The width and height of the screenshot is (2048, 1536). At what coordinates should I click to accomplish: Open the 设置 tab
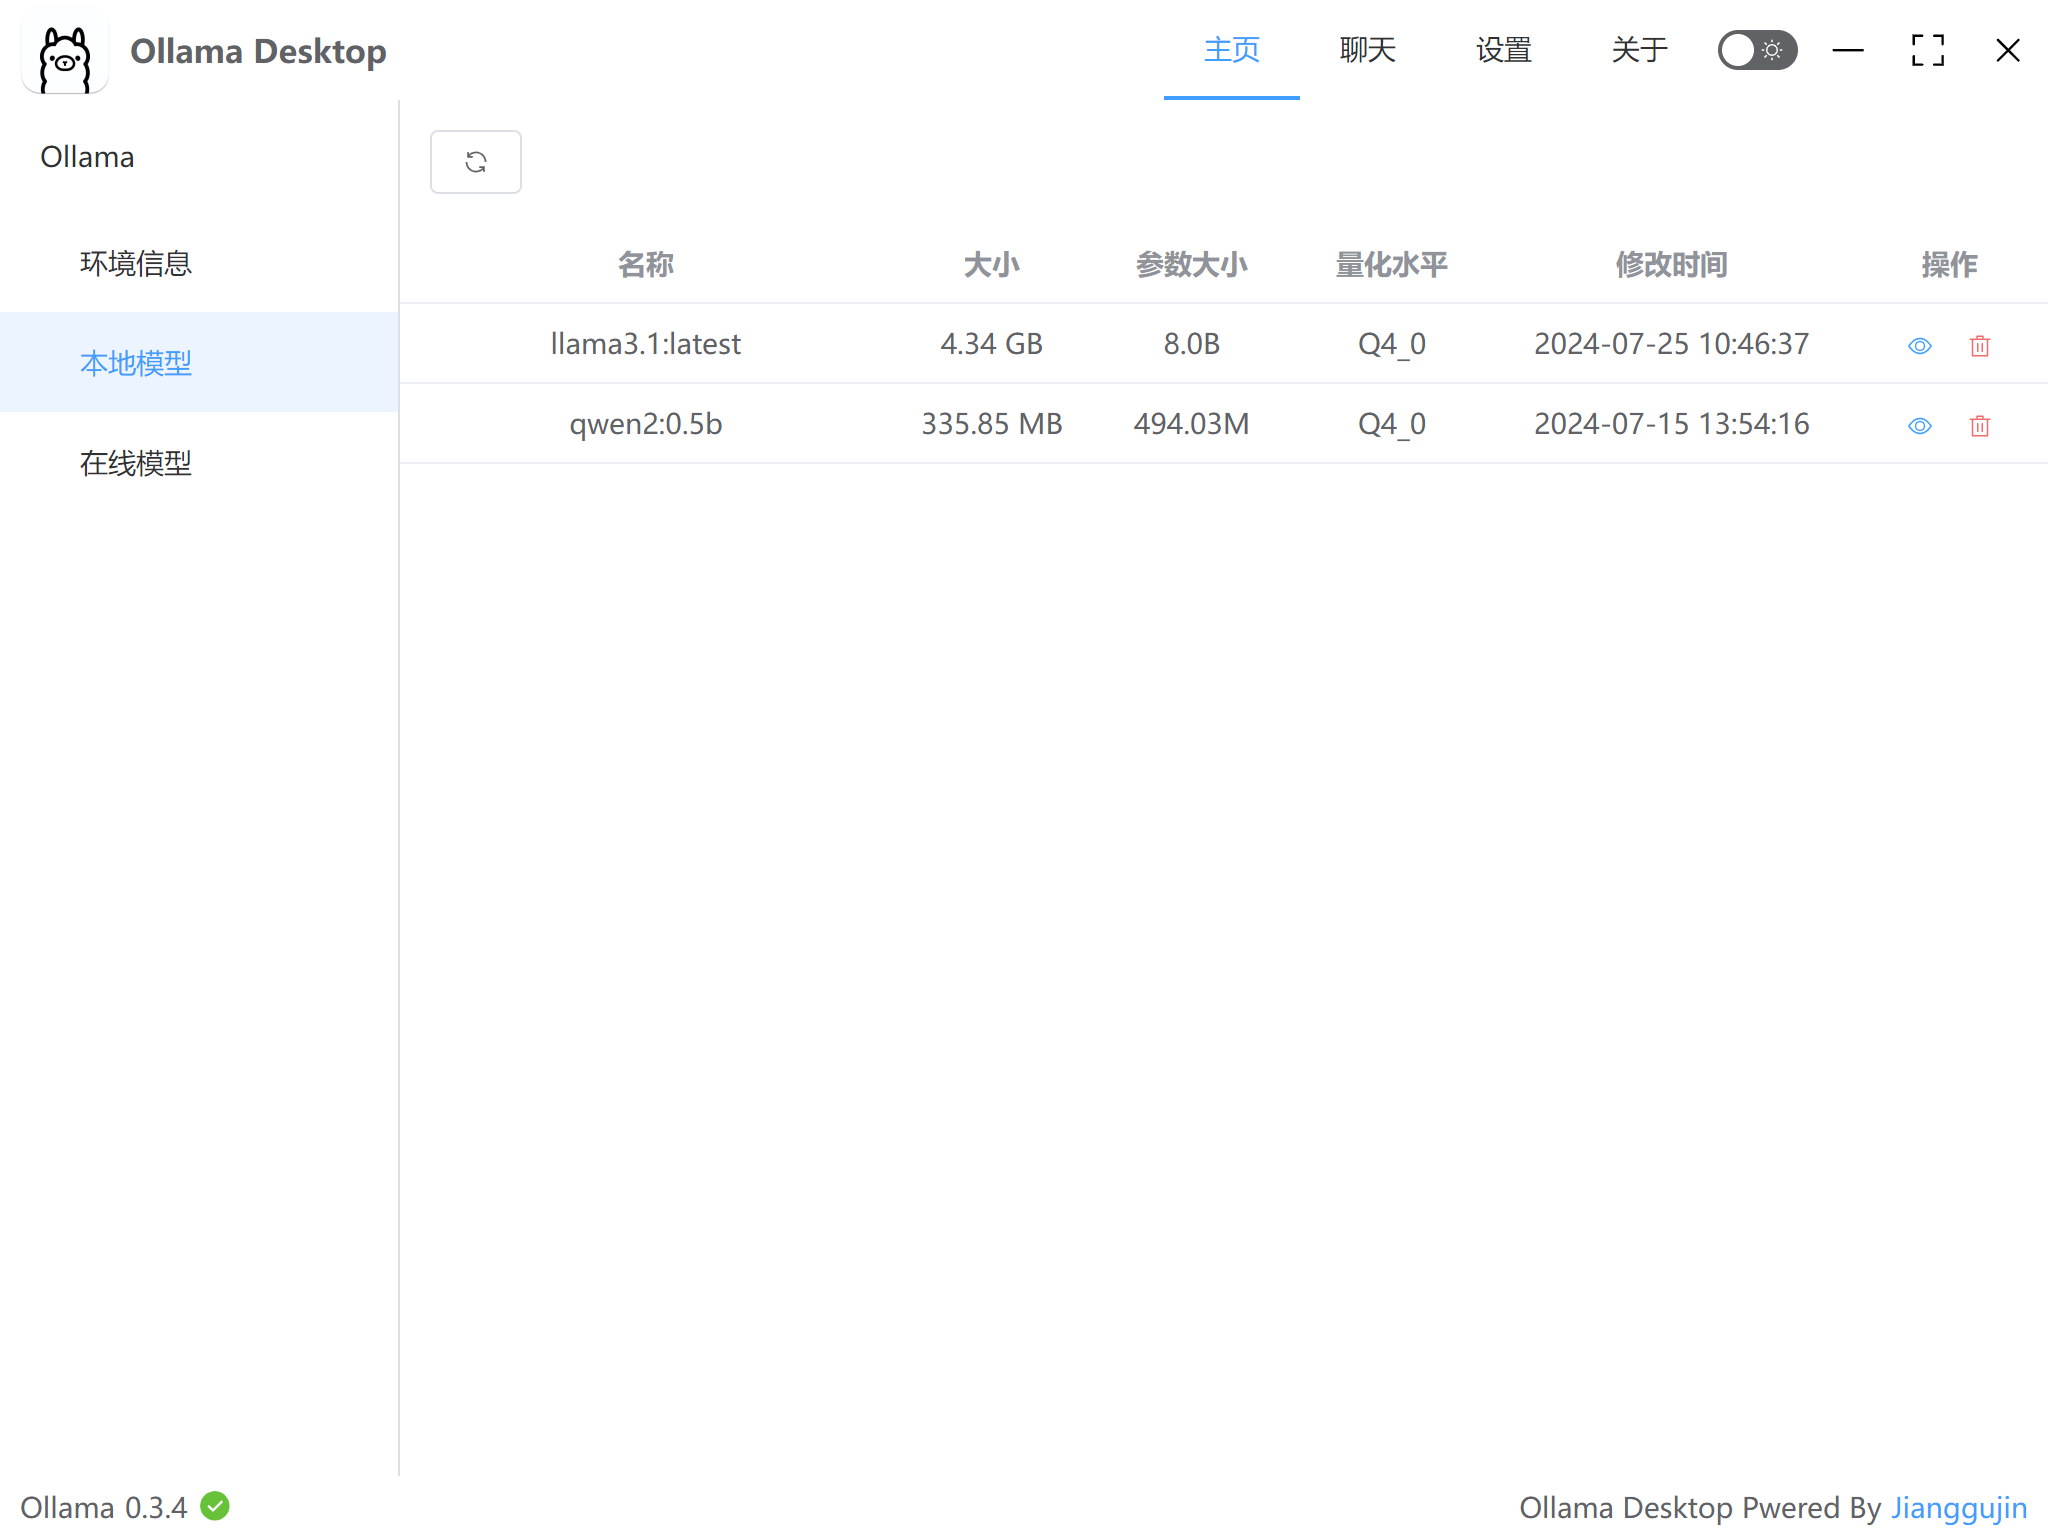click(x=1503, y=50)
